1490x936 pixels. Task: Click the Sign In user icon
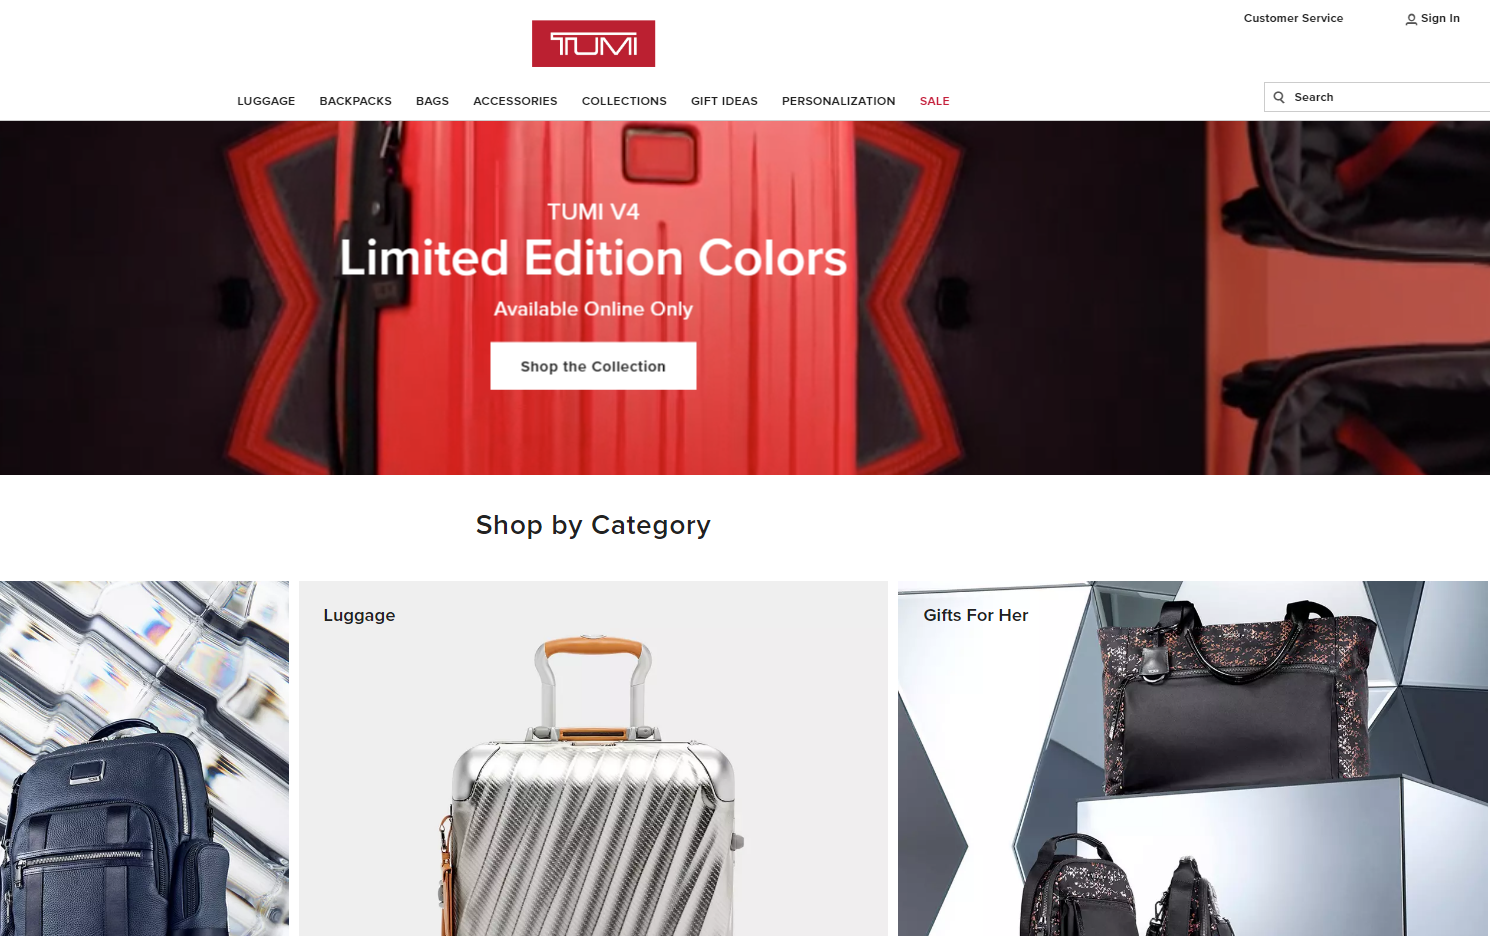[x=1411, y=19]
